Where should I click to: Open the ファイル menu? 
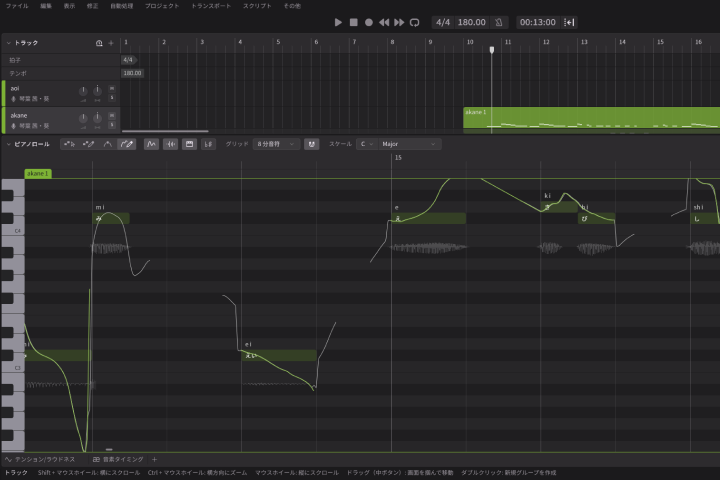(17, 6)
